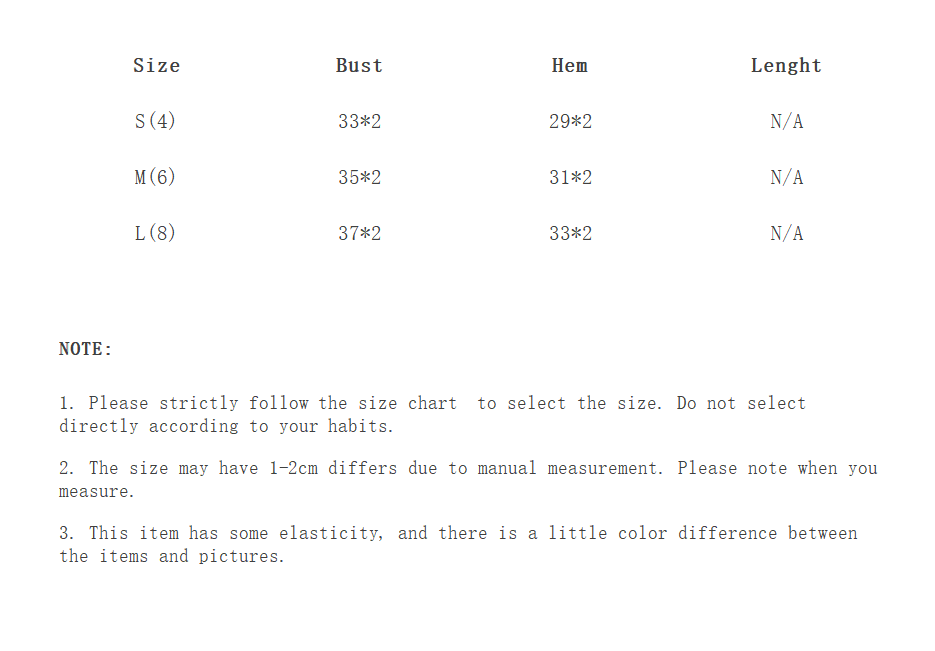
Task: Select the N/A Lenght cell for M(6)
Action: pos(786,178)
